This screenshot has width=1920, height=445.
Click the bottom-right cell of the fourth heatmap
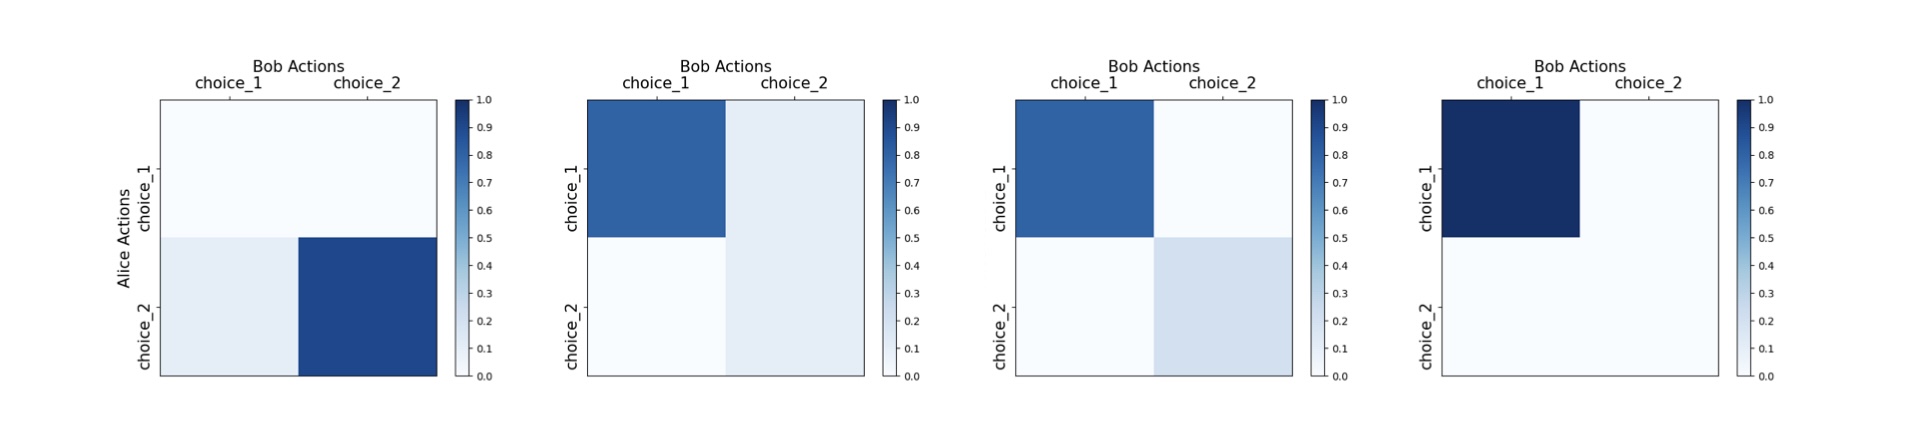click(x=1648, y=306)
